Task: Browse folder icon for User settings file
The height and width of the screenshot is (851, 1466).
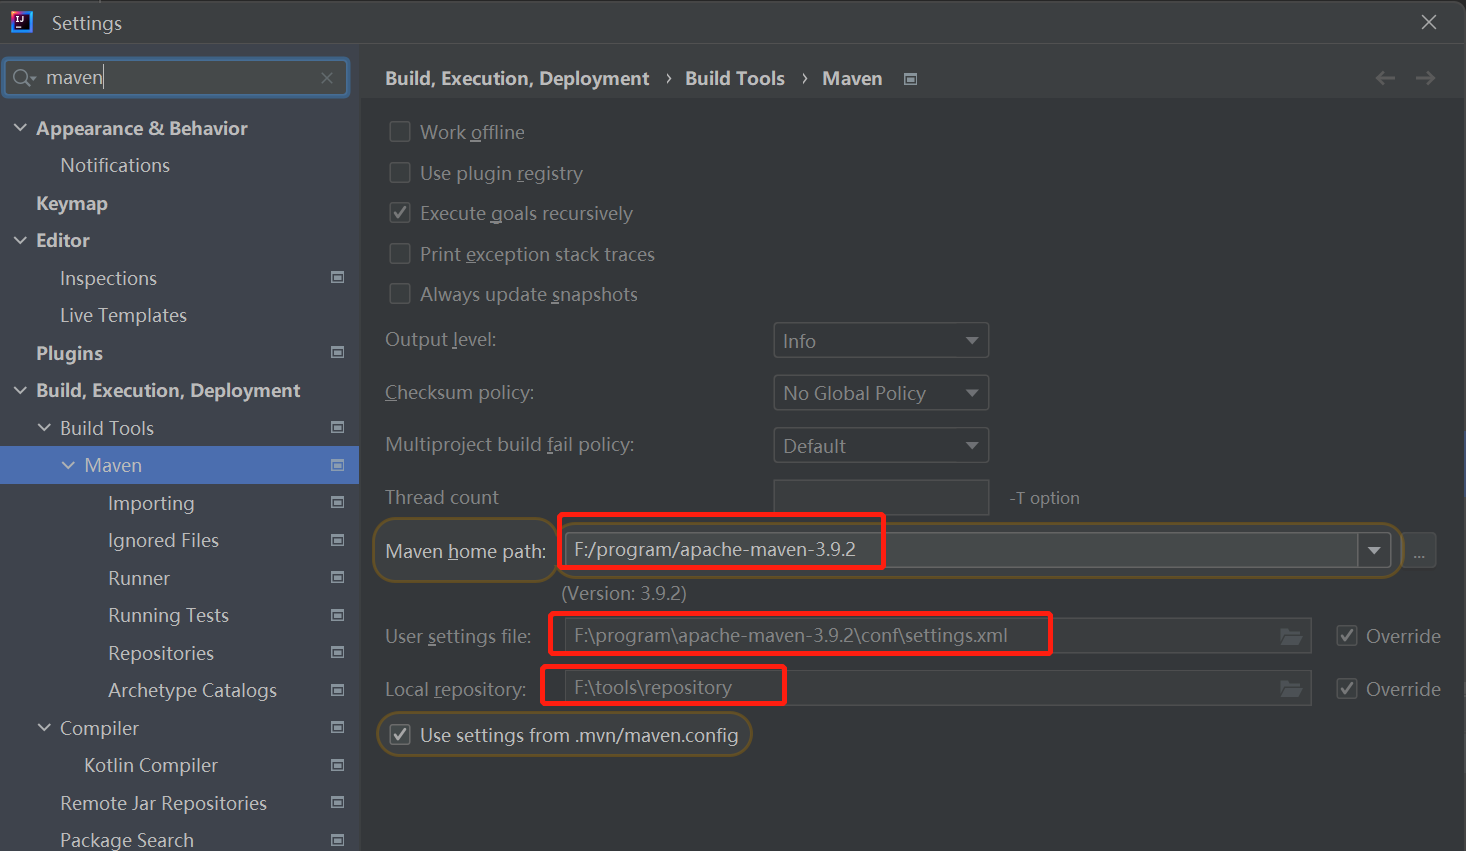Action: 1291,636
